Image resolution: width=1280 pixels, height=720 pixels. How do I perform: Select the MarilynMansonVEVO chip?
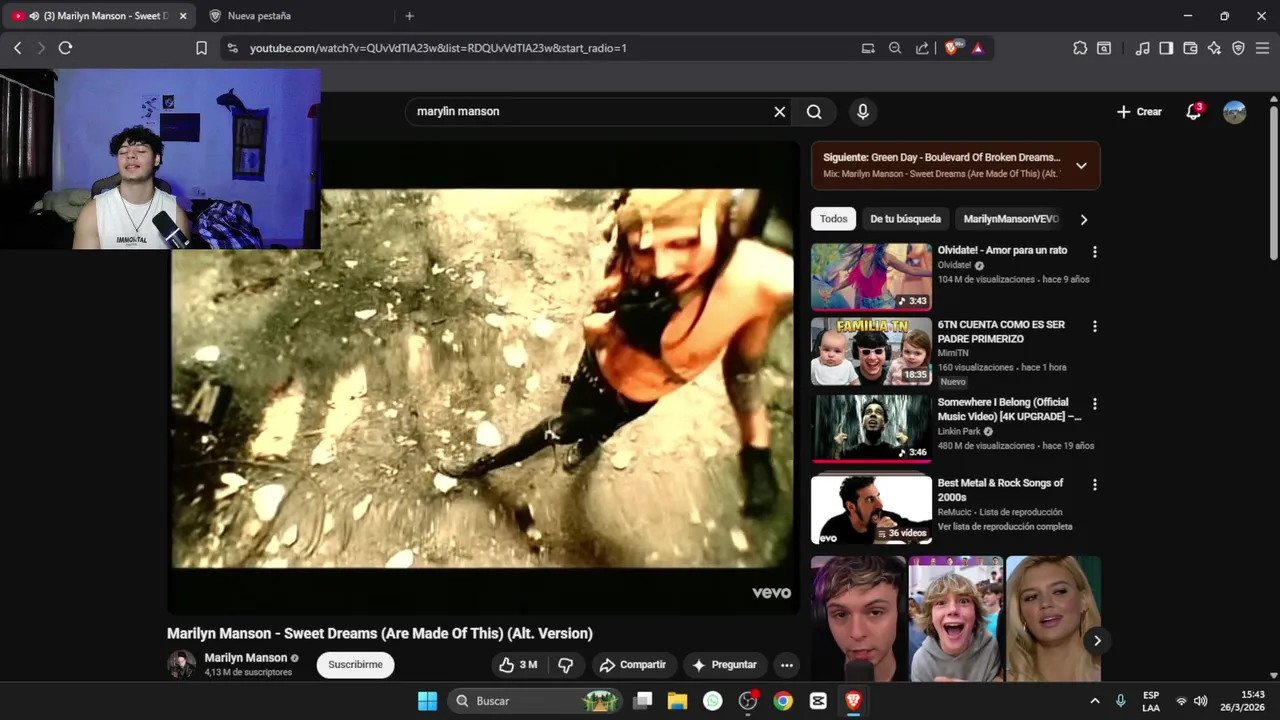pos(1011,219)
